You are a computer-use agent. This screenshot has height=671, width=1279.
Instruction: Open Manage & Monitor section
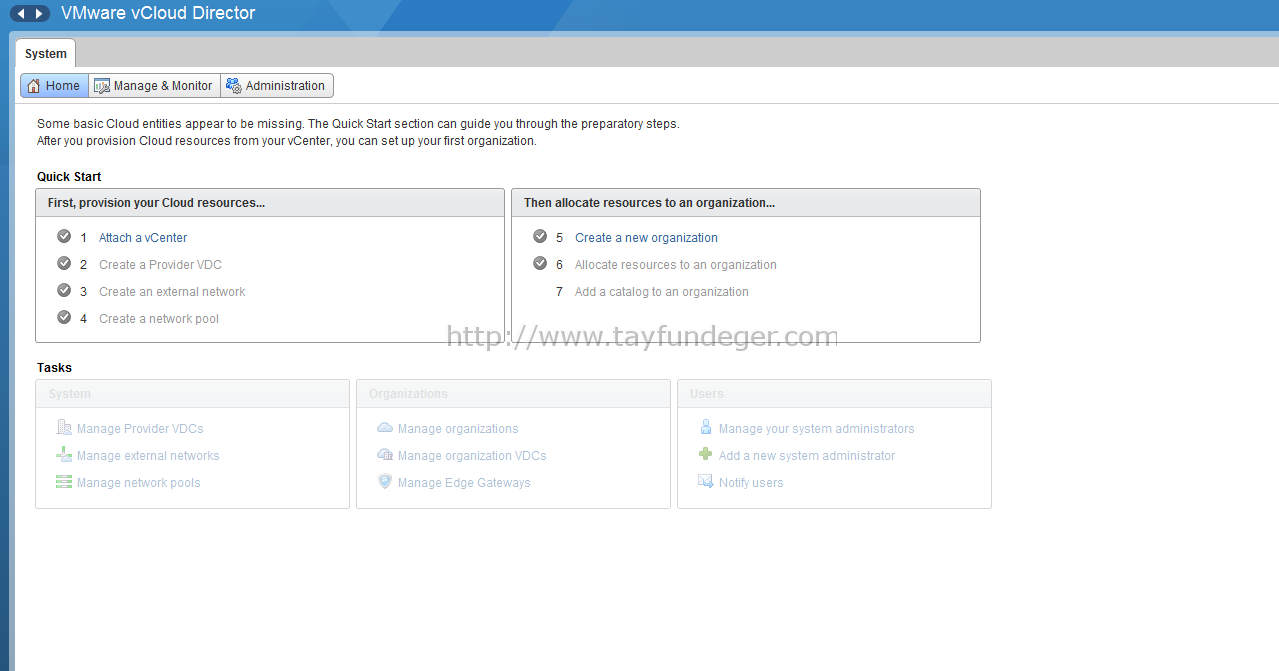[x=154, y=86]
